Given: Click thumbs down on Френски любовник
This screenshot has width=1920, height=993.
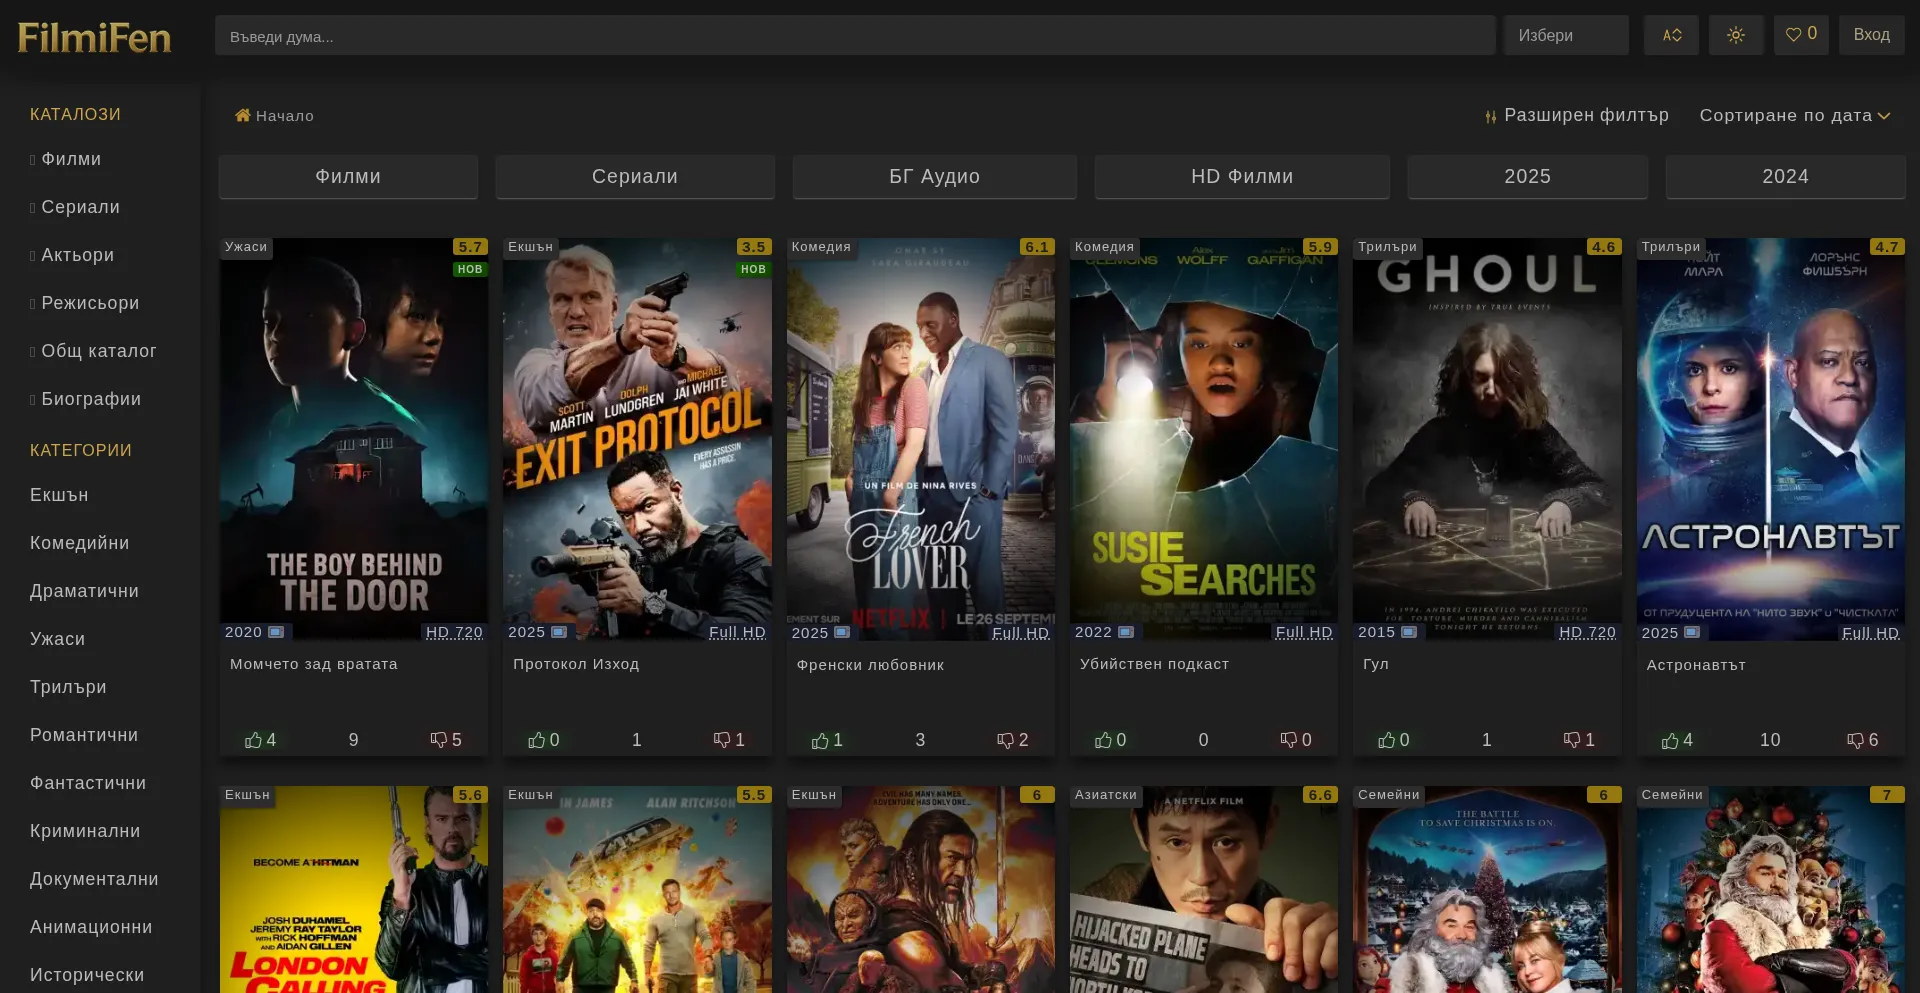Looking at the screenshot, I should 1005,740.
